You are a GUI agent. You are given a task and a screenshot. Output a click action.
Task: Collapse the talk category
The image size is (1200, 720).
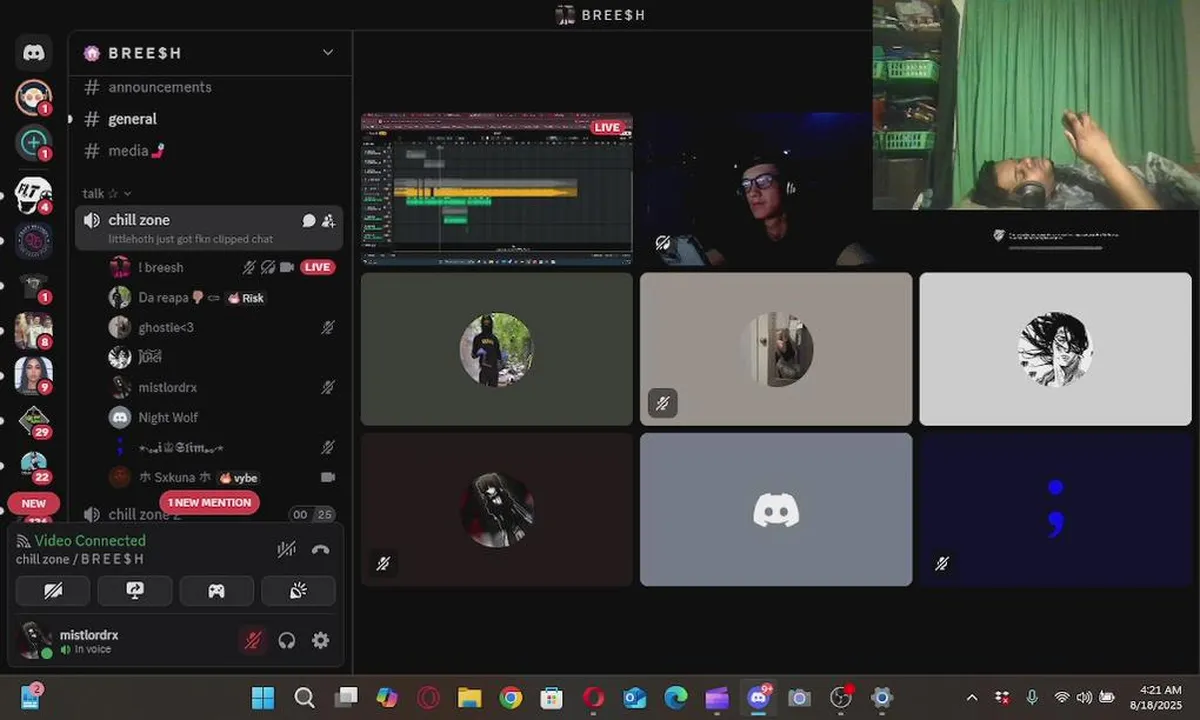pos(107,193)
